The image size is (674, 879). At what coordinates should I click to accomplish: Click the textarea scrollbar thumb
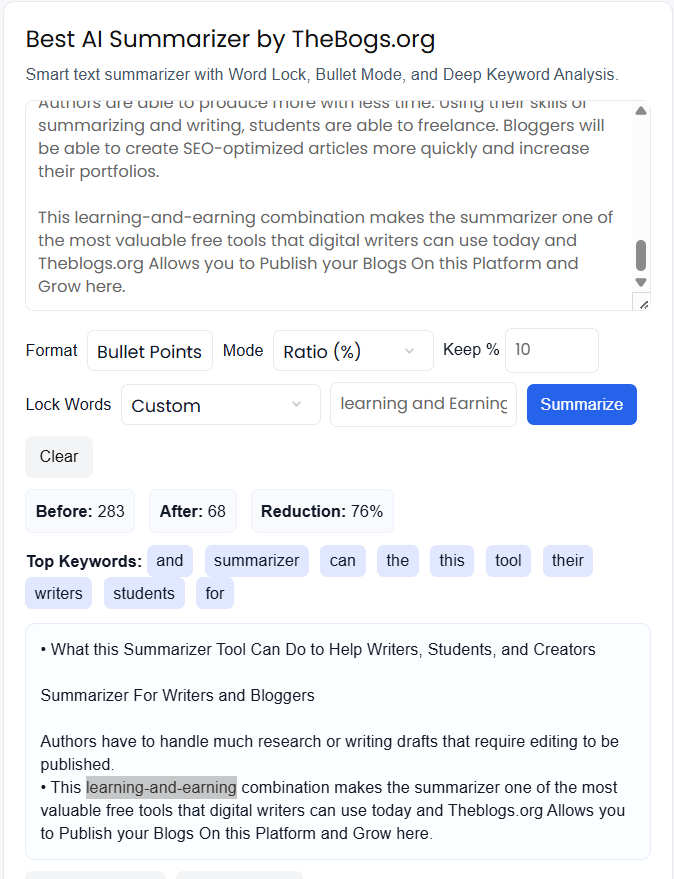641,255
